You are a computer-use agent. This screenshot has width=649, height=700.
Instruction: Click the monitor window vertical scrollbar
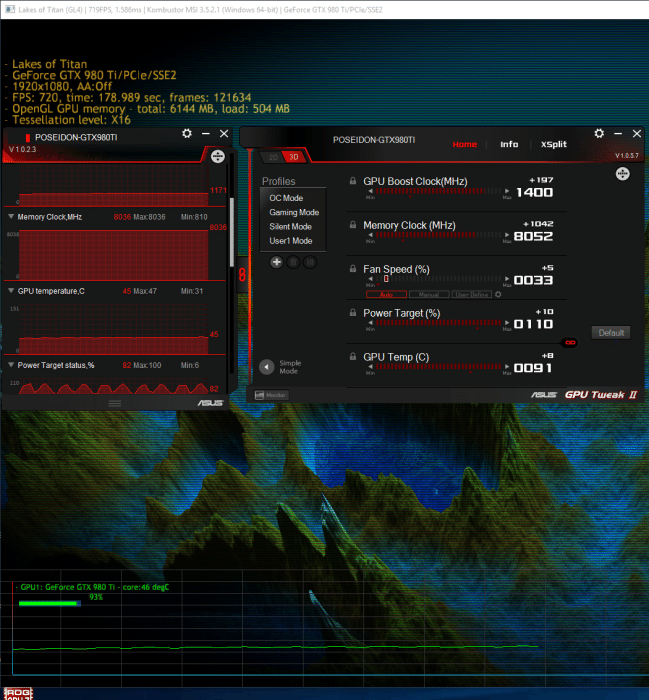click(x=232, y=232)
